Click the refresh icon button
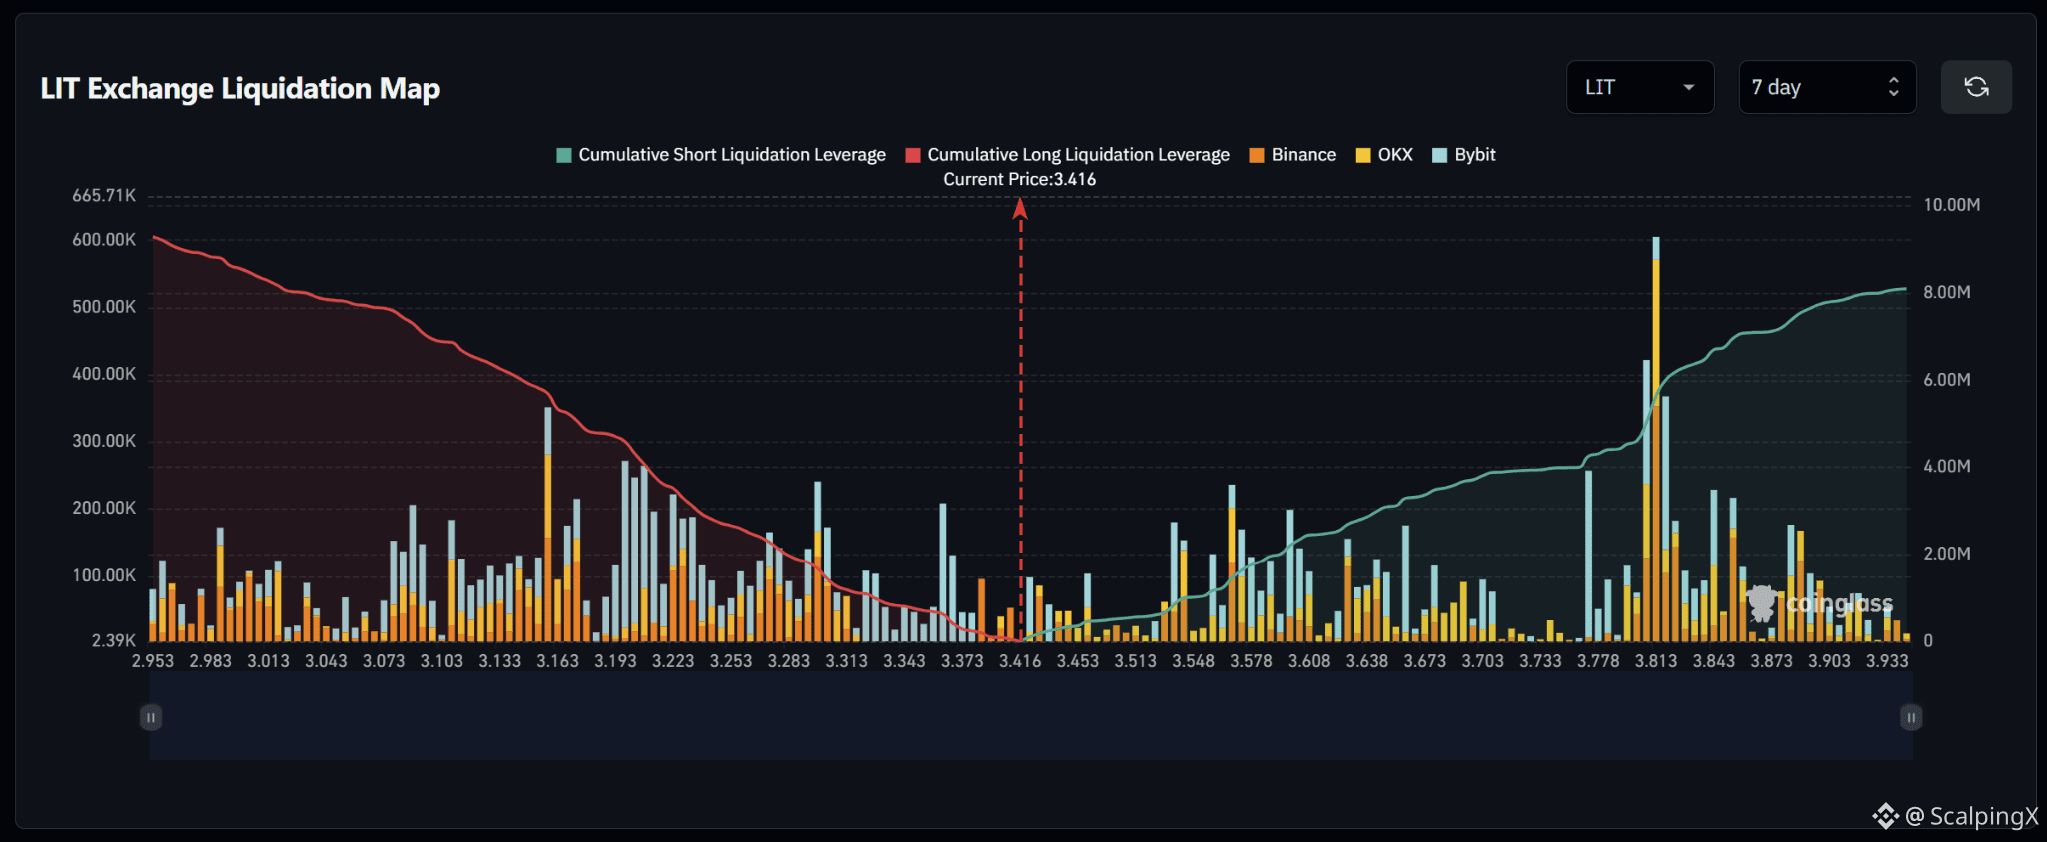 1976,87
